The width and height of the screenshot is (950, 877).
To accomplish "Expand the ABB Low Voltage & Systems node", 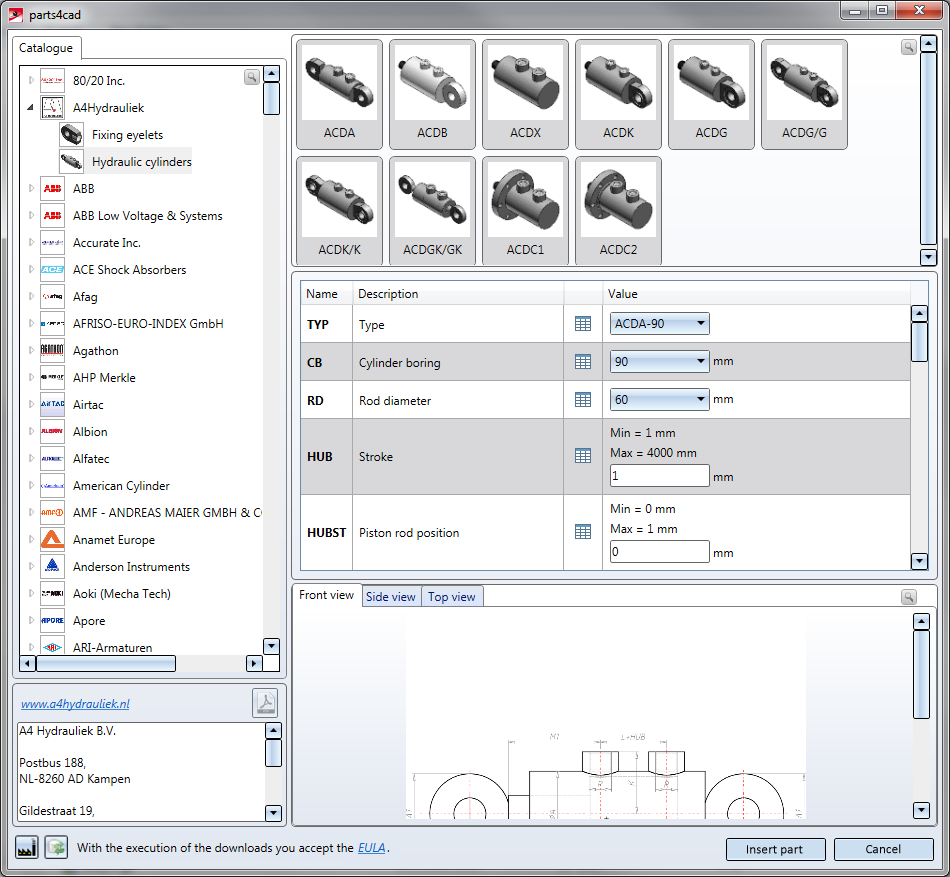I will point(31,215).
